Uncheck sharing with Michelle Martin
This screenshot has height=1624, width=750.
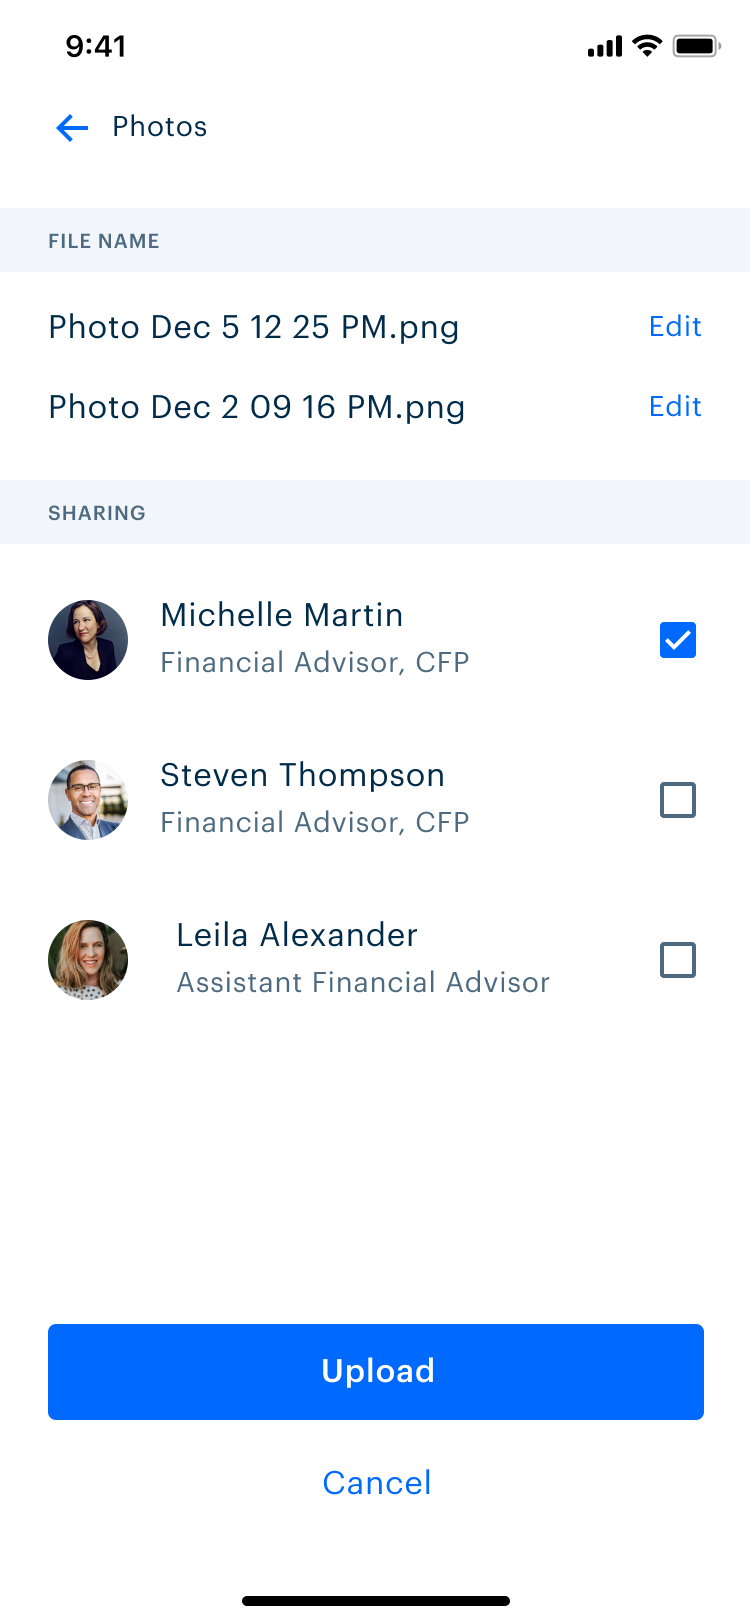[678, 640]
